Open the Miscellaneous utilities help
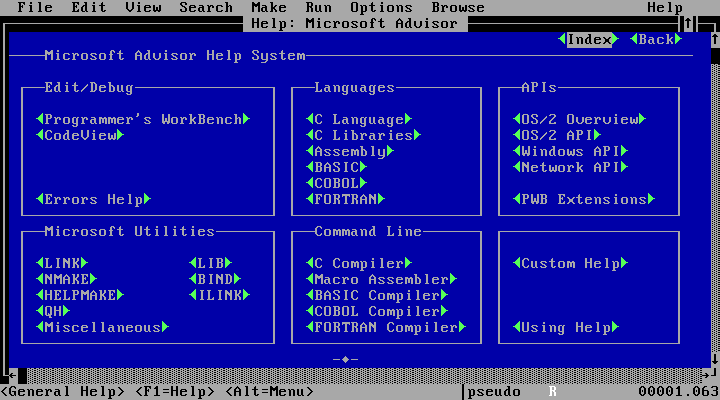 [102, 327]
